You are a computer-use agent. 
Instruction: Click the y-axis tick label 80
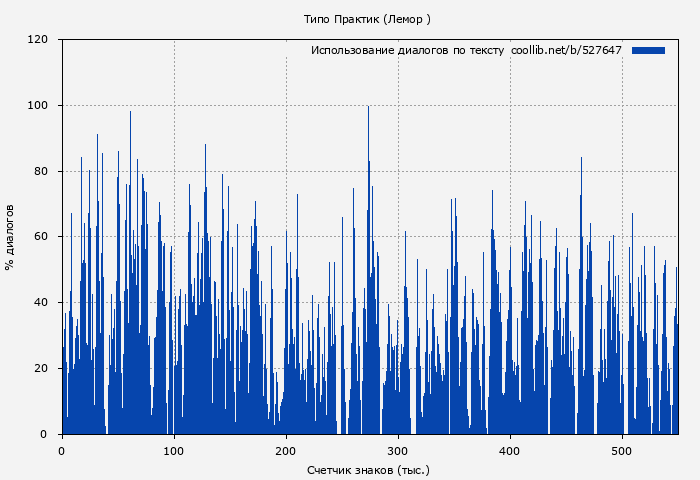point(41,171)
